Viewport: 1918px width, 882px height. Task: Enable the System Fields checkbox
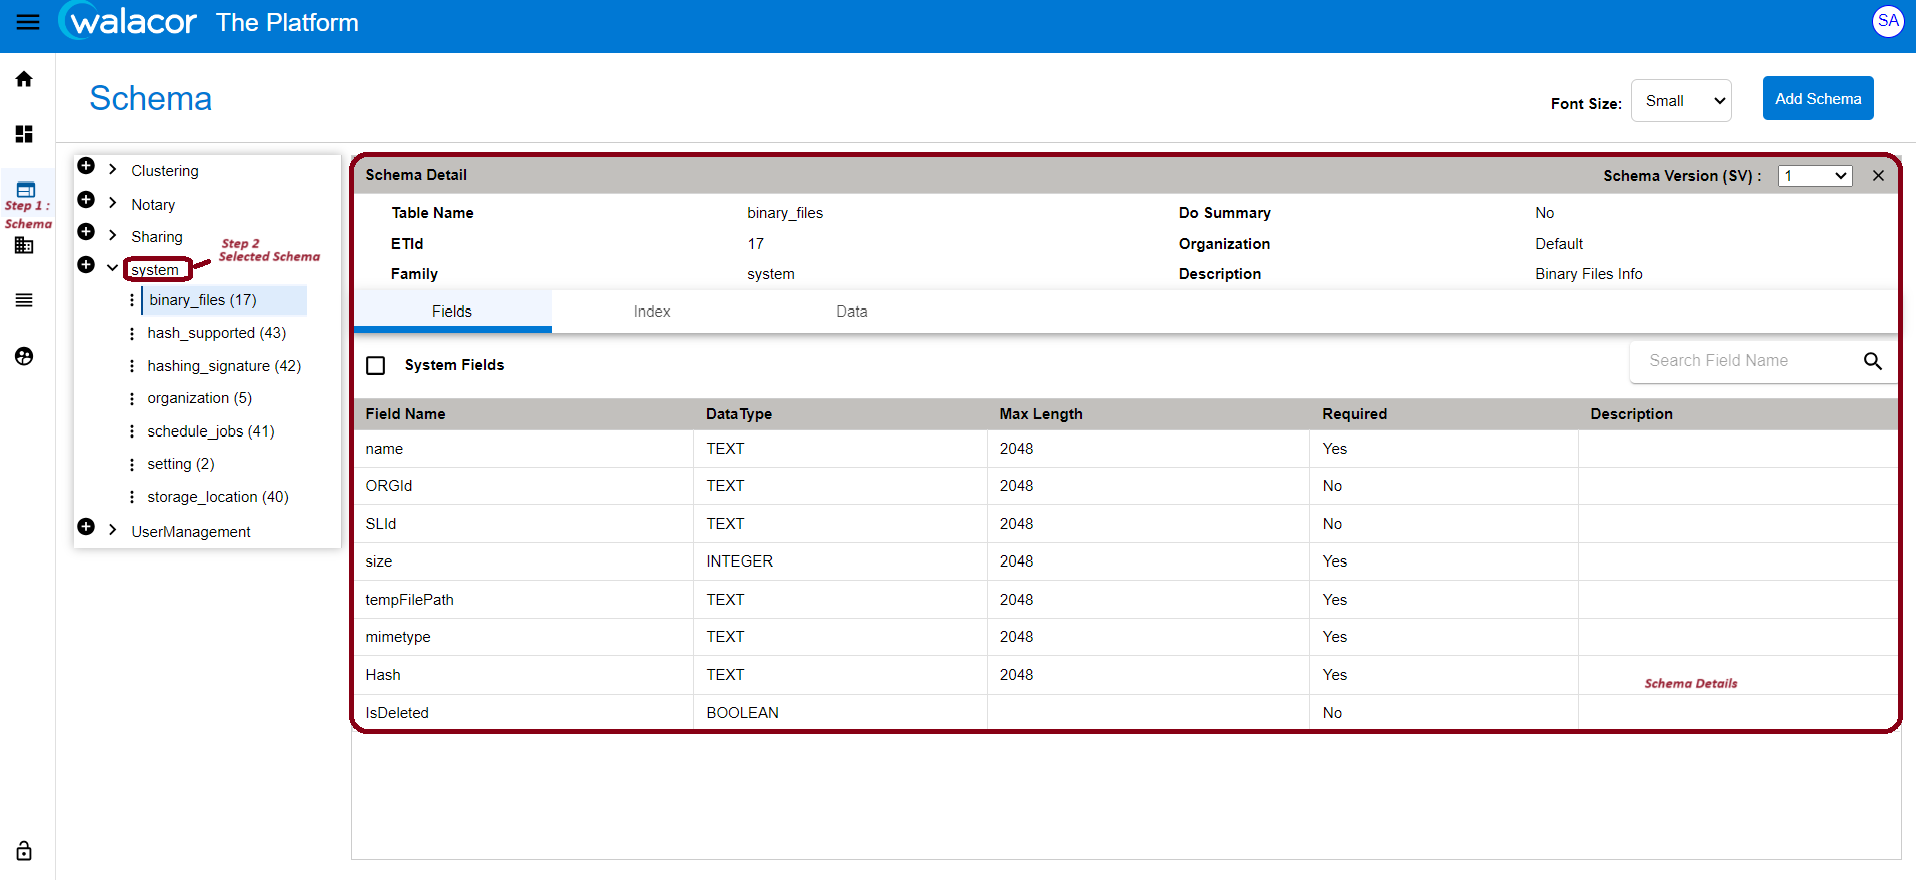pyautogui.click(x=376, y=366)
